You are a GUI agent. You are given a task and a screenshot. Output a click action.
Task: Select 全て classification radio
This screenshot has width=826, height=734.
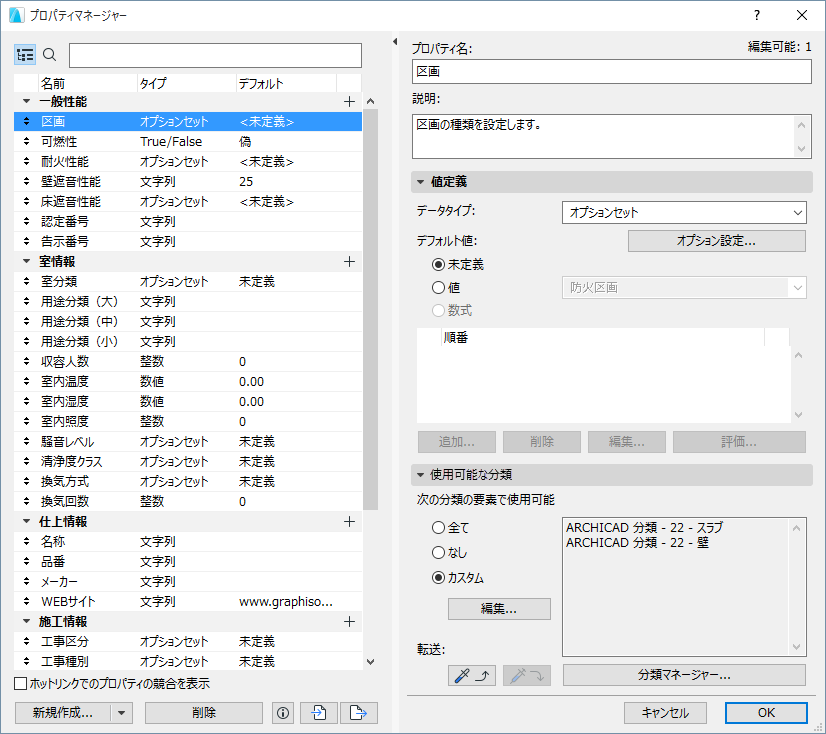pos(438,527)
